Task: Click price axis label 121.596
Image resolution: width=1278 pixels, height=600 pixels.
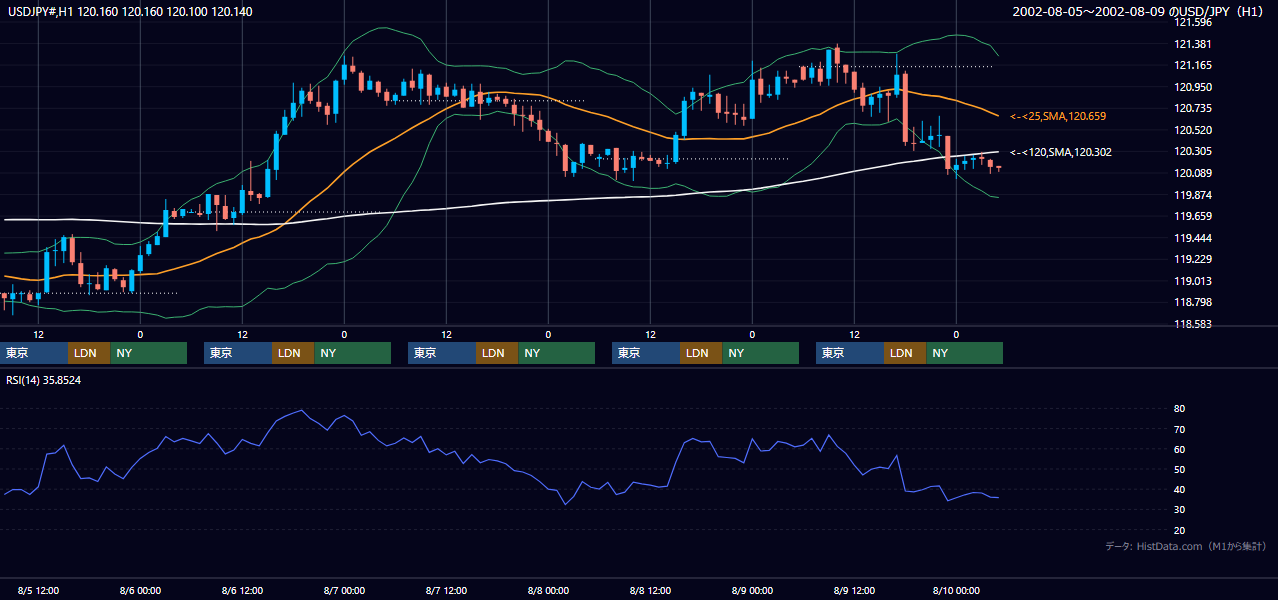Action: coord(1194,22)
